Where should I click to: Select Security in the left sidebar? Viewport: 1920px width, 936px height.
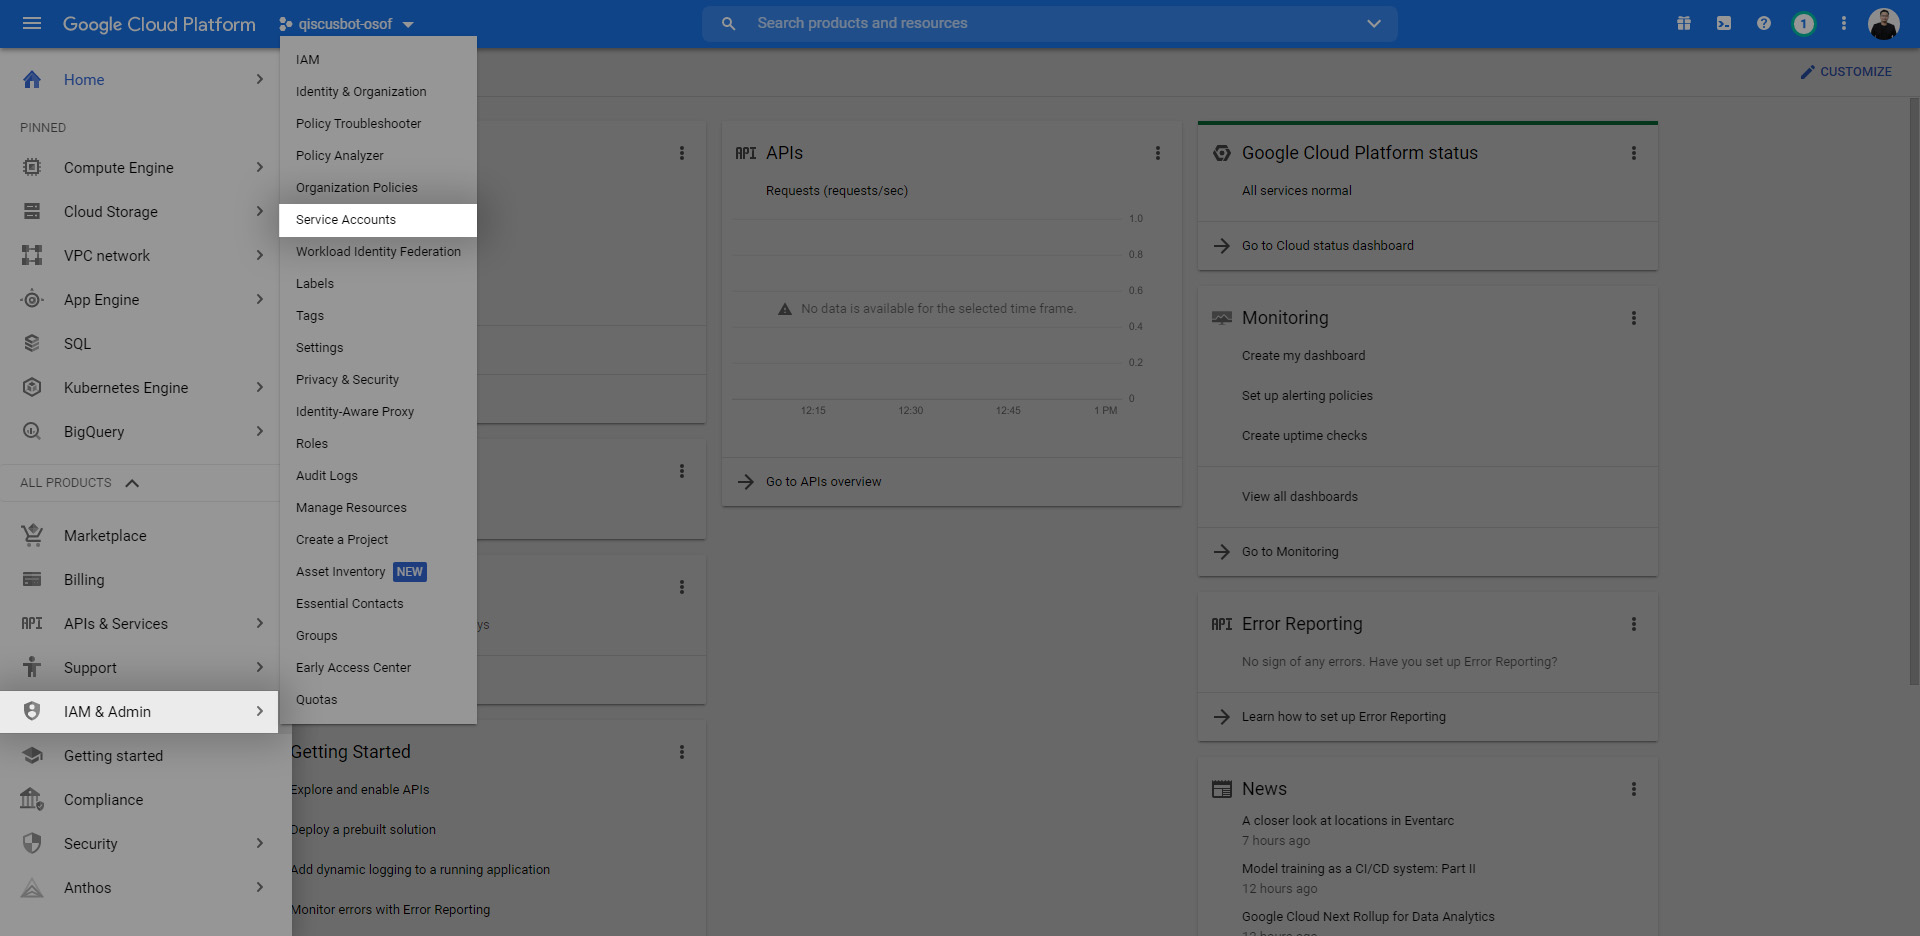(93, 843)
